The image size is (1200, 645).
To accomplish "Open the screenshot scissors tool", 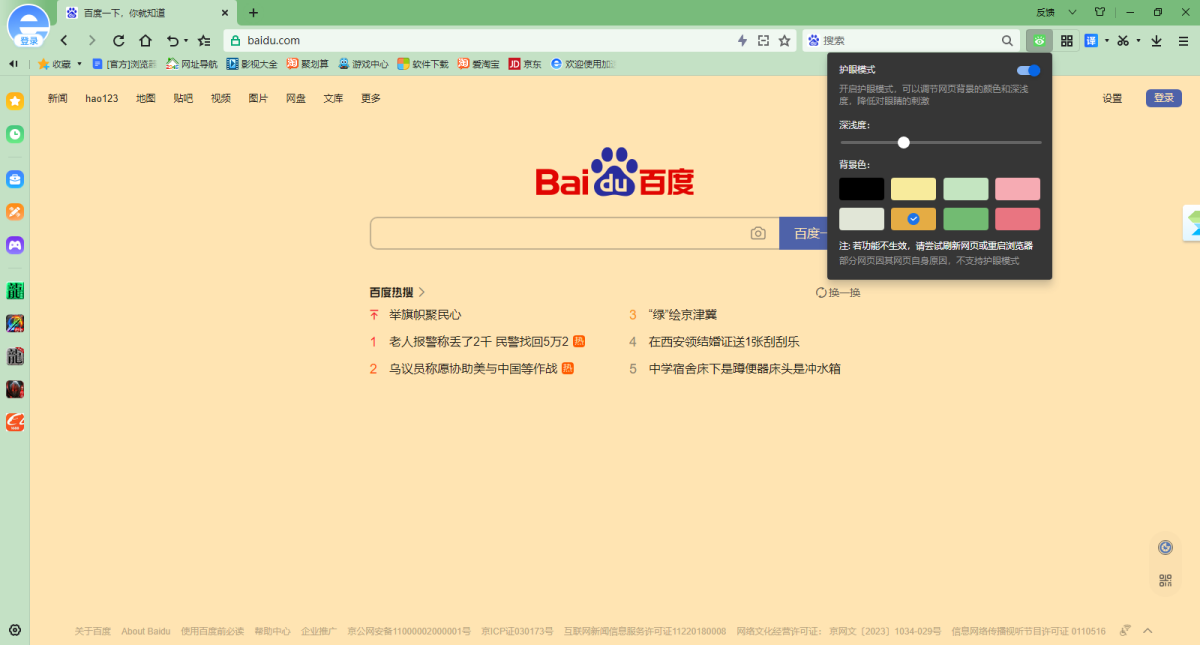I will click(1123, 40).
